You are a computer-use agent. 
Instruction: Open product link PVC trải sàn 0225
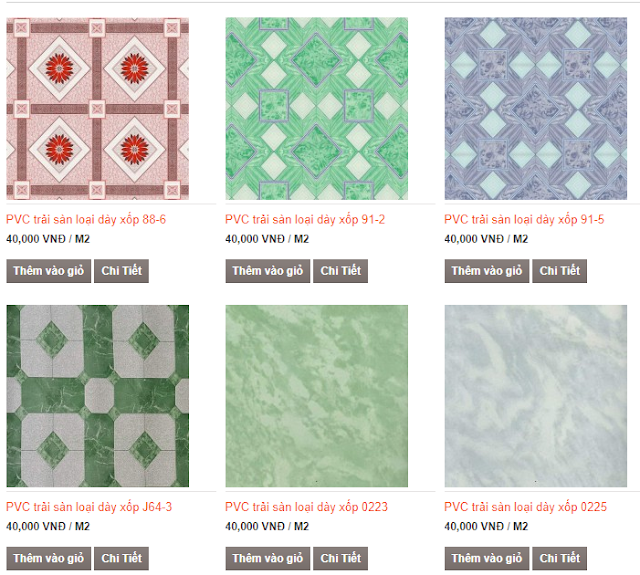[526, 507]
